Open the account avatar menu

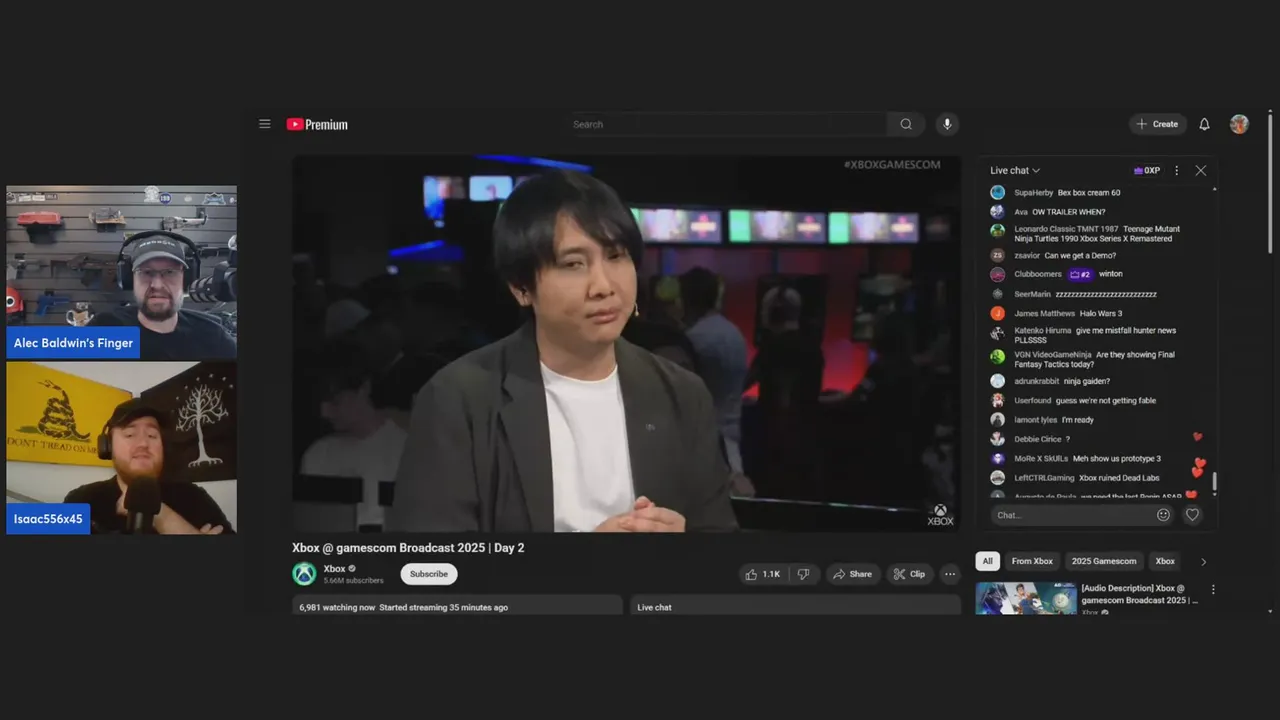pyautogui.click(x=1239, y=124)
